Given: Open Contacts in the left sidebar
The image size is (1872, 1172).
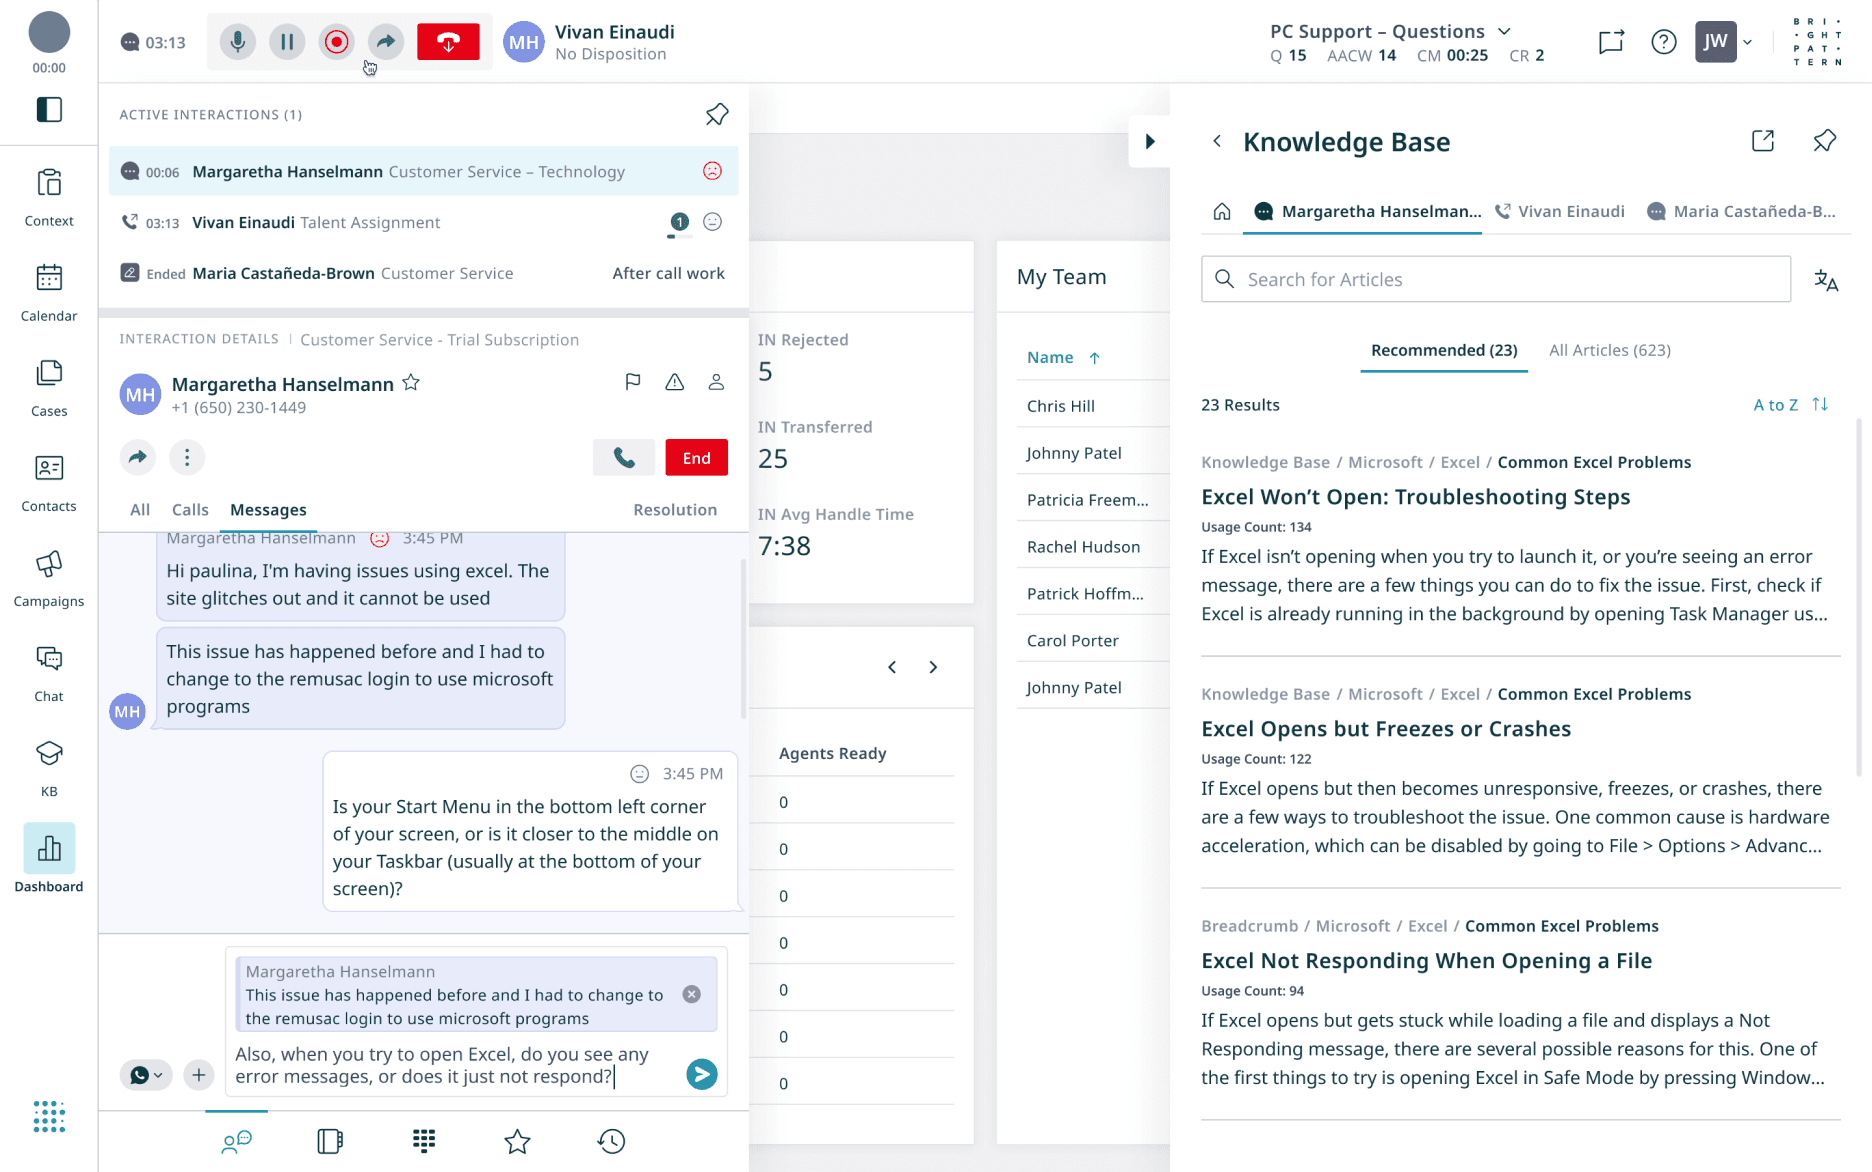Looking at the screenshot, I should (49, 482).
